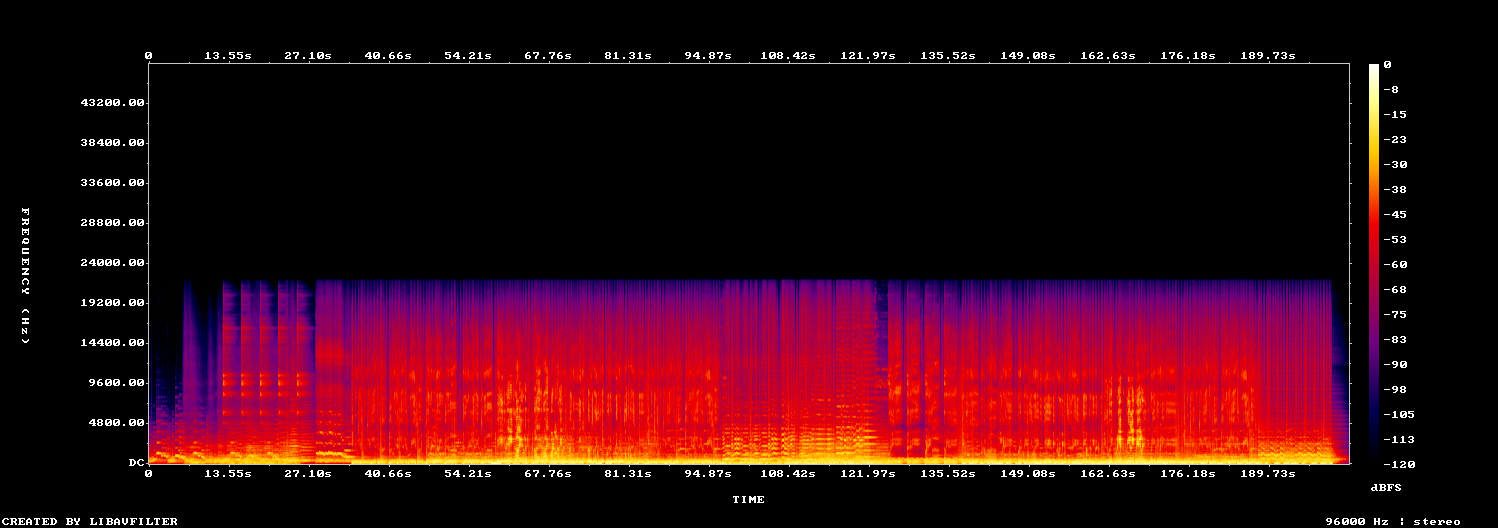
Task: Click 27.10s on the top time axis
Action: click(x=308, y=56)
